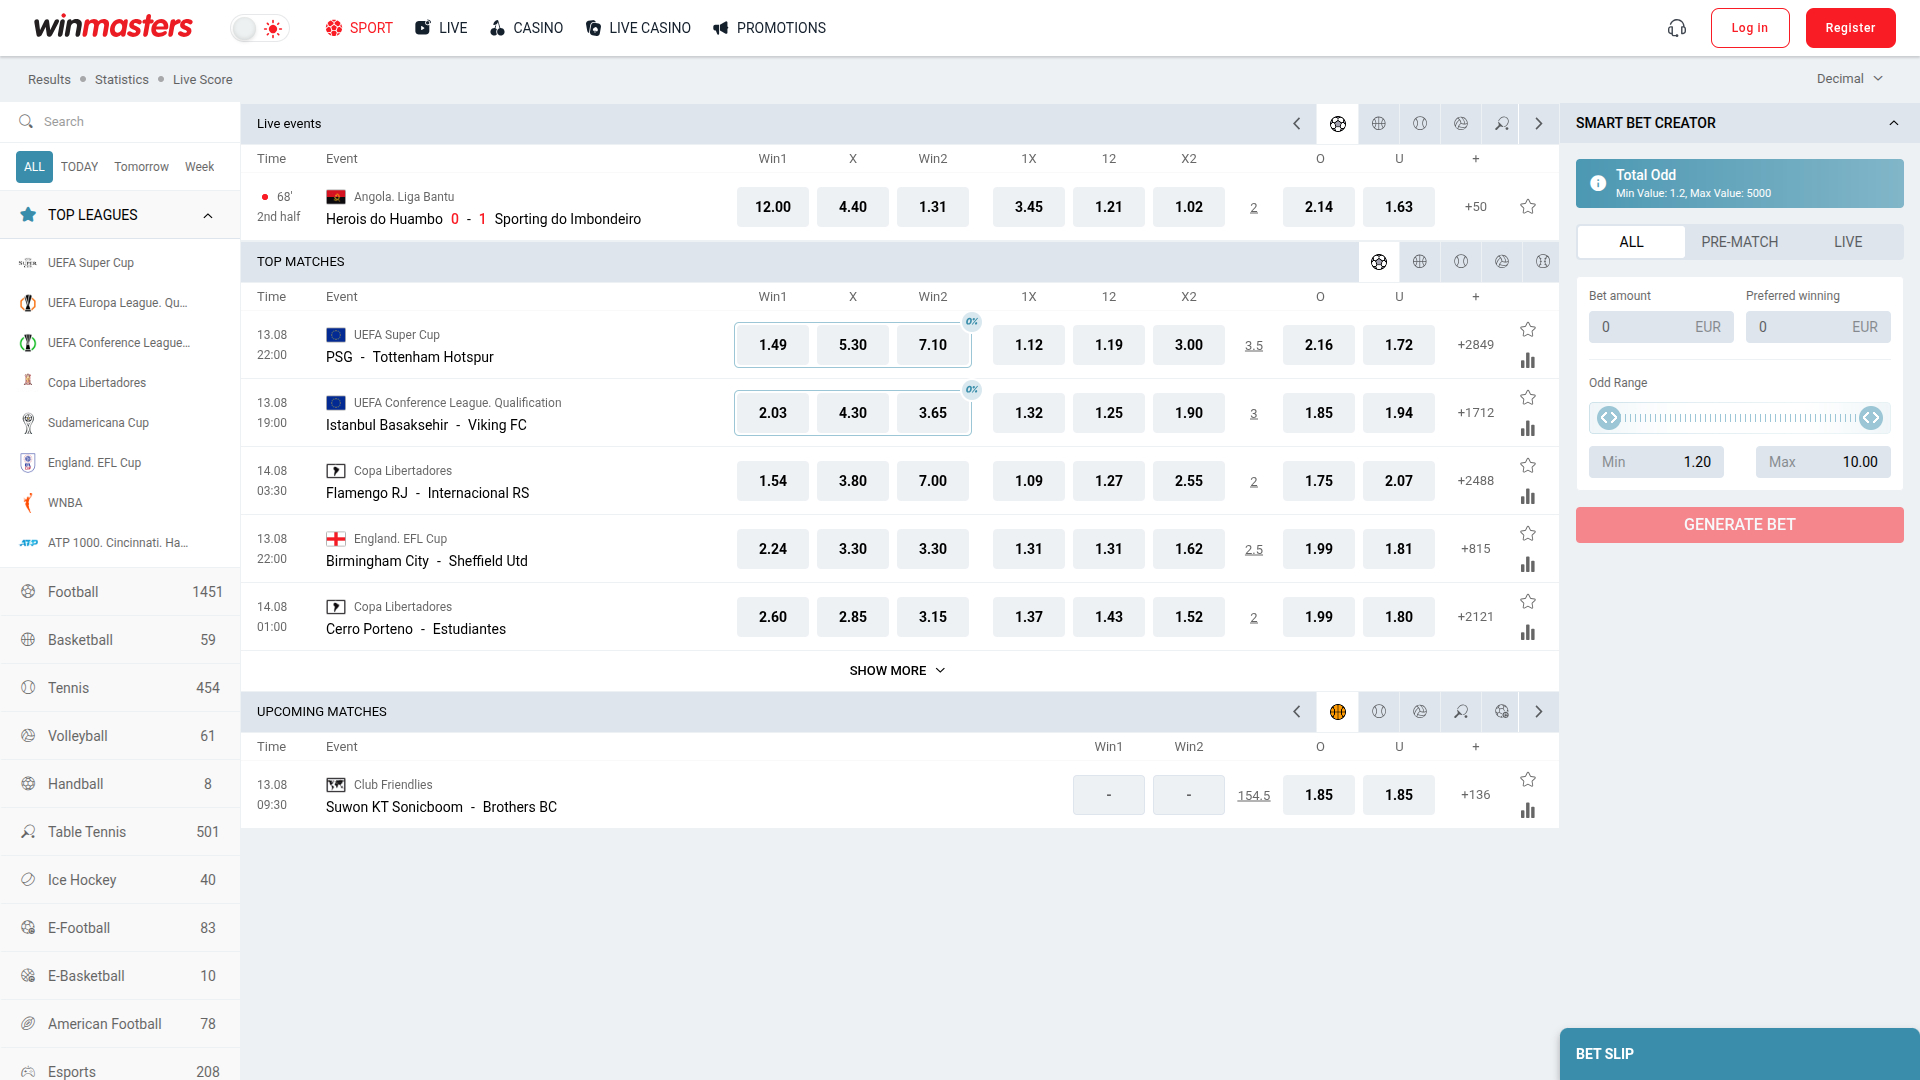Open statistics chart for PSG vs Tottenham
The width and height of the screenshot is (1920, 1080).
(x=1528, y=361)
